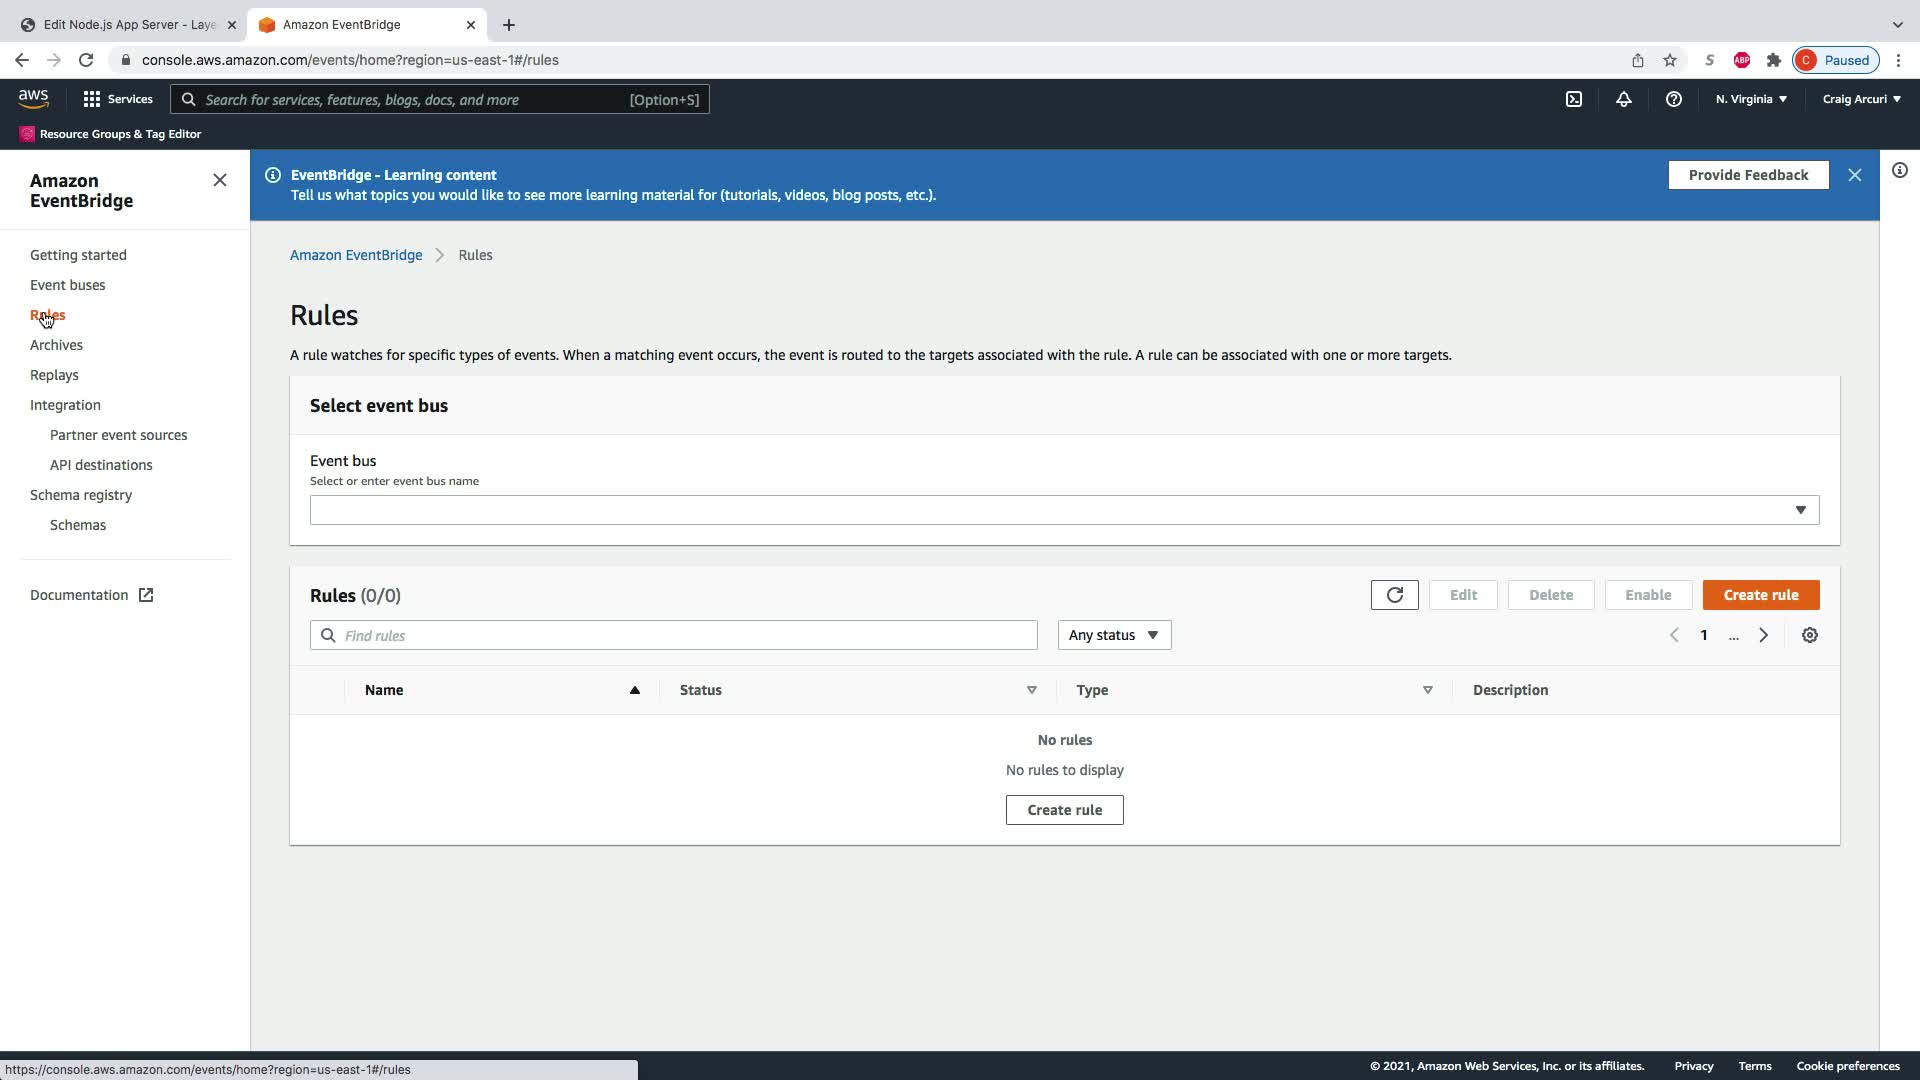Click the Provide Feedback button
This screenshot has height=1080, width=1920.
tap(1747, 175)
